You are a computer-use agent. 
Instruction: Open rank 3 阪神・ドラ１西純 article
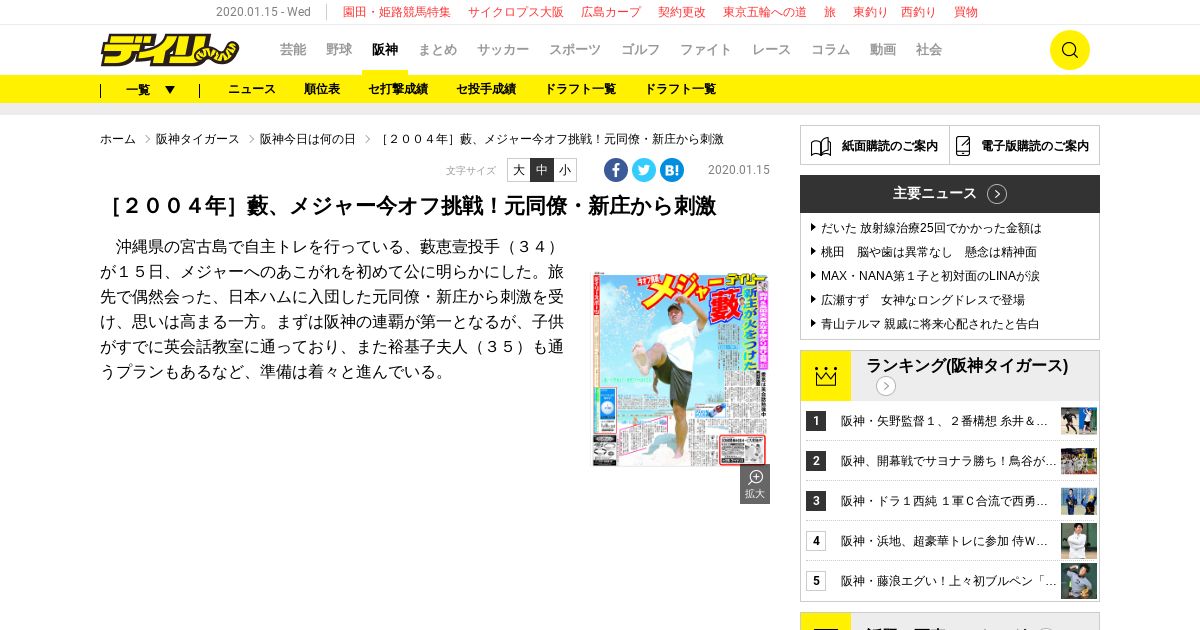coord(945,501)
